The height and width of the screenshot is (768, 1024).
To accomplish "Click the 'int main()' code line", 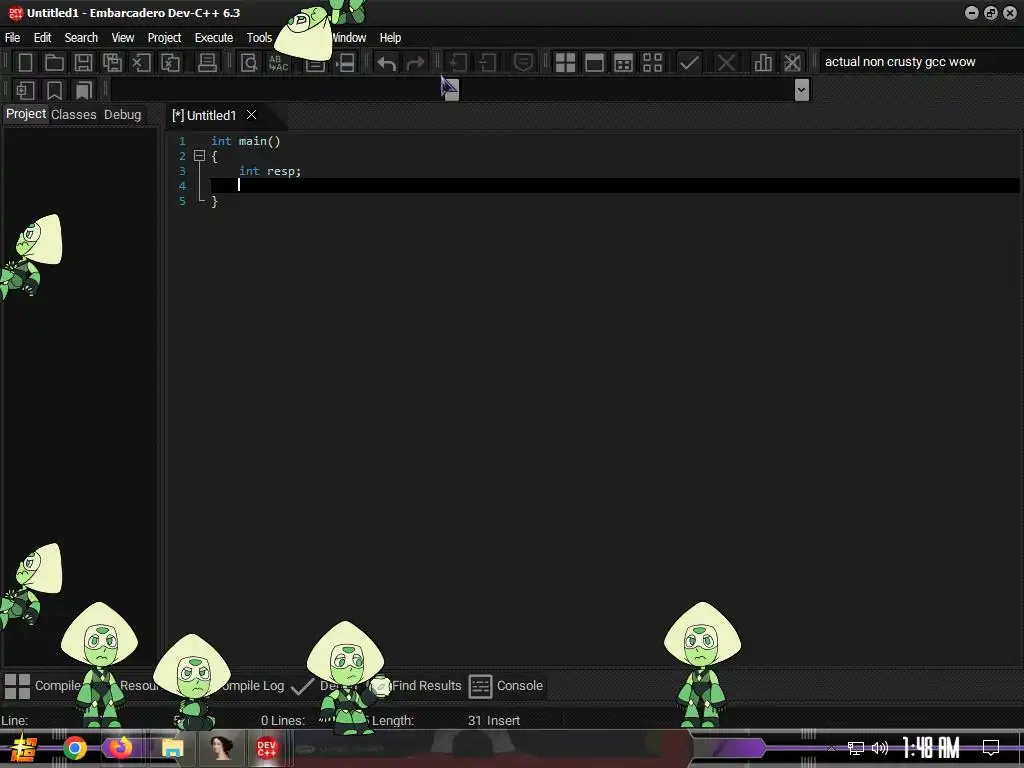I will tap(246, 141).
